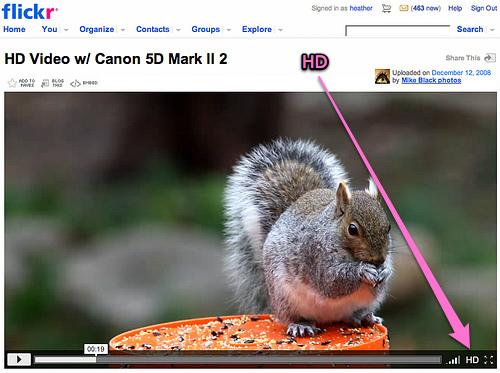
Task: Open the Explore page
Action: (257, 29)
